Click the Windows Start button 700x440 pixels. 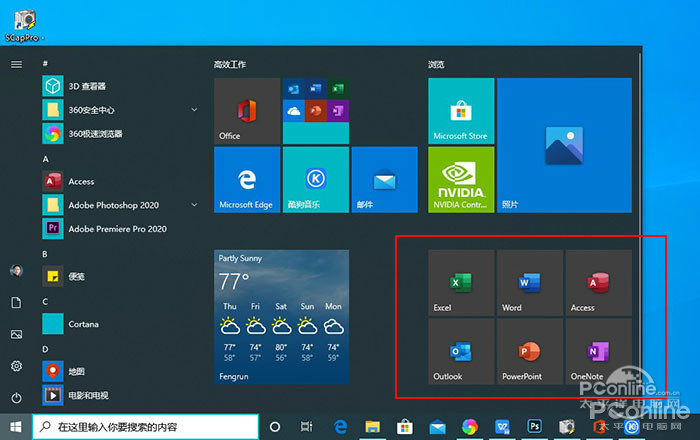pos(16,427)
